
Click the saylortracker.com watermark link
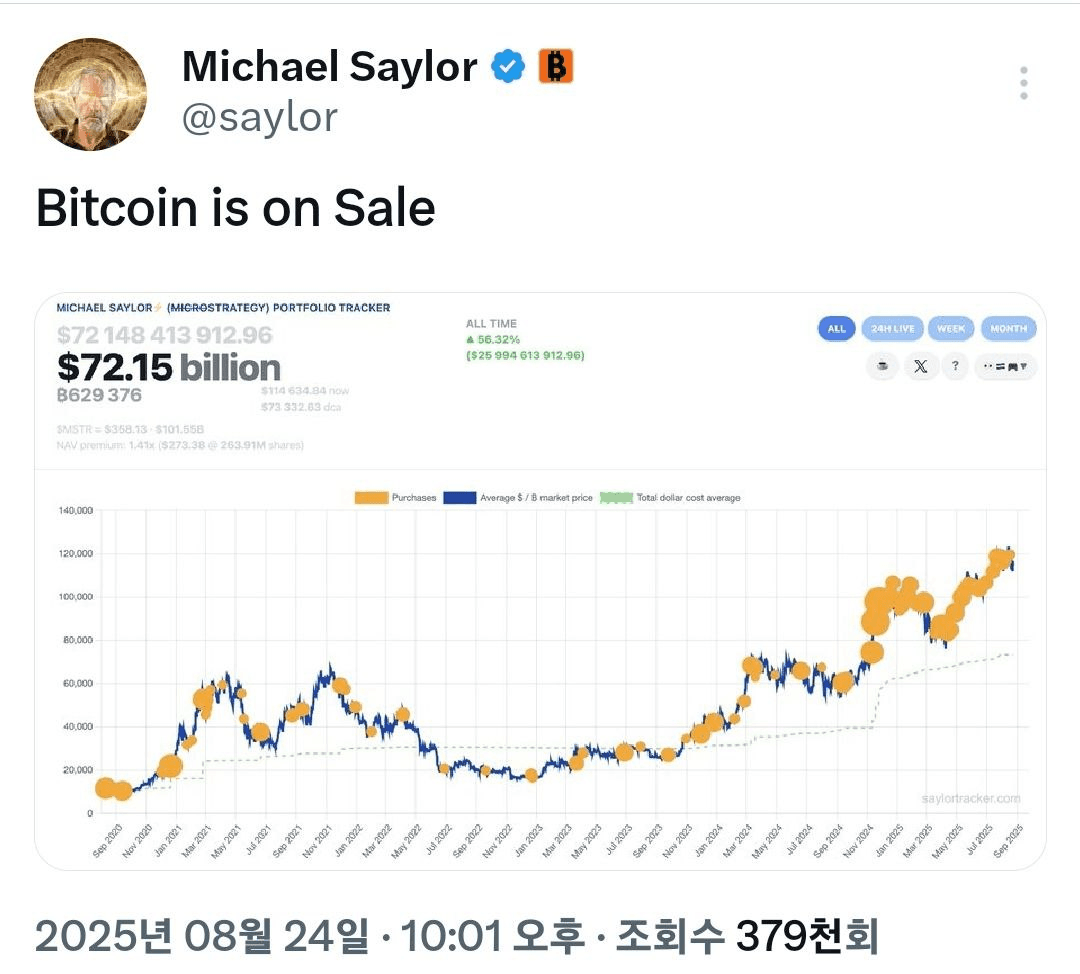tap(970, 798)
